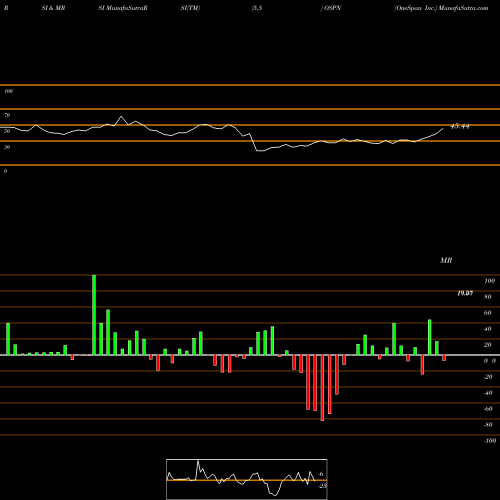Click the MR axis label -40
500x500 pixels.
tap(488, 393)
